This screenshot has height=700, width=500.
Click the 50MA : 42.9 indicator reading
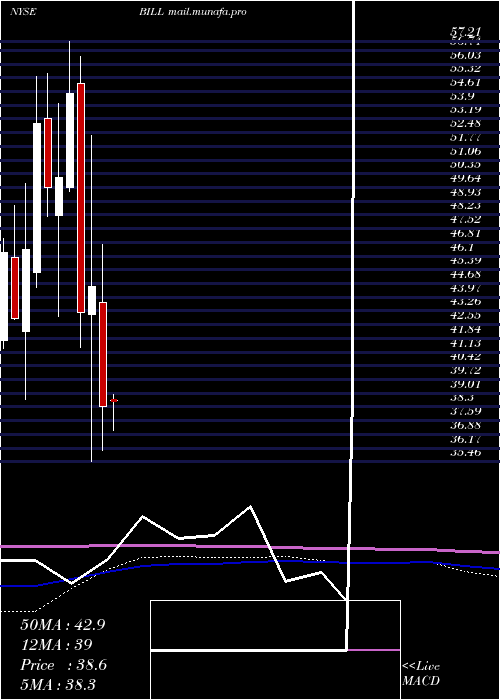tap(62, 625)
